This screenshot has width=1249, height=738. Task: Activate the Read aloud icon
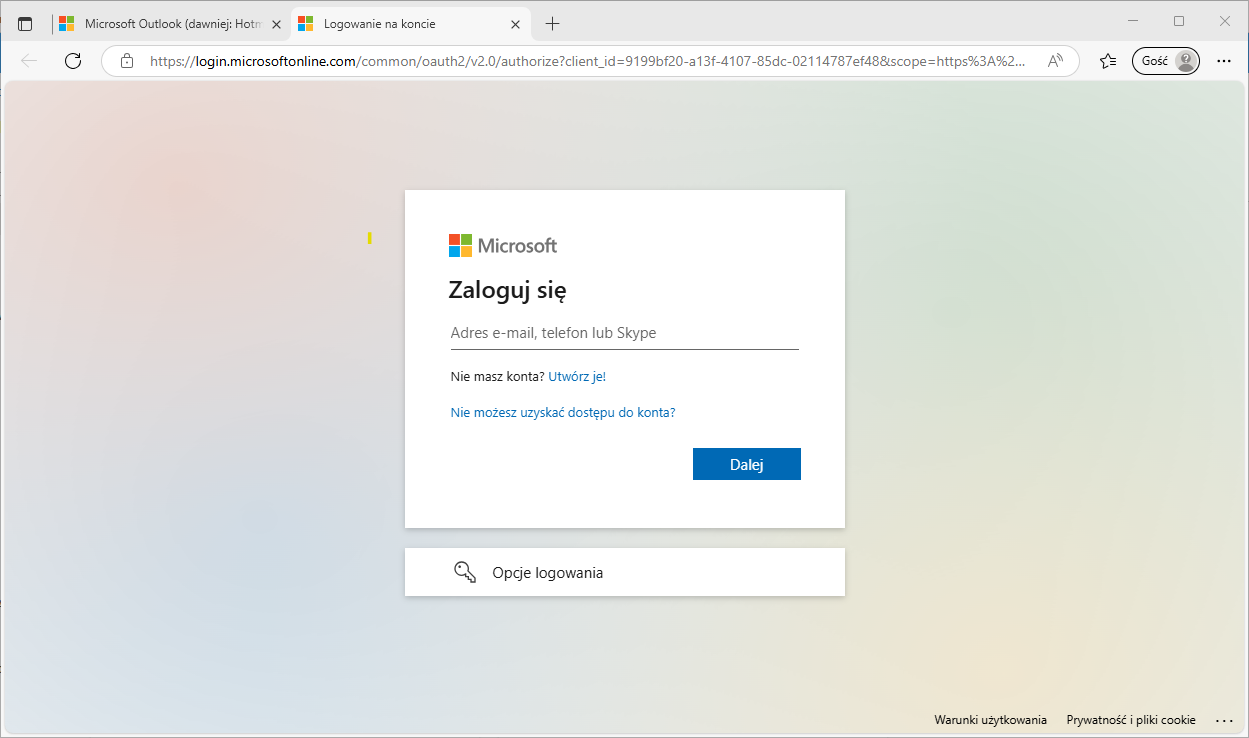[x=1055, y=61]
